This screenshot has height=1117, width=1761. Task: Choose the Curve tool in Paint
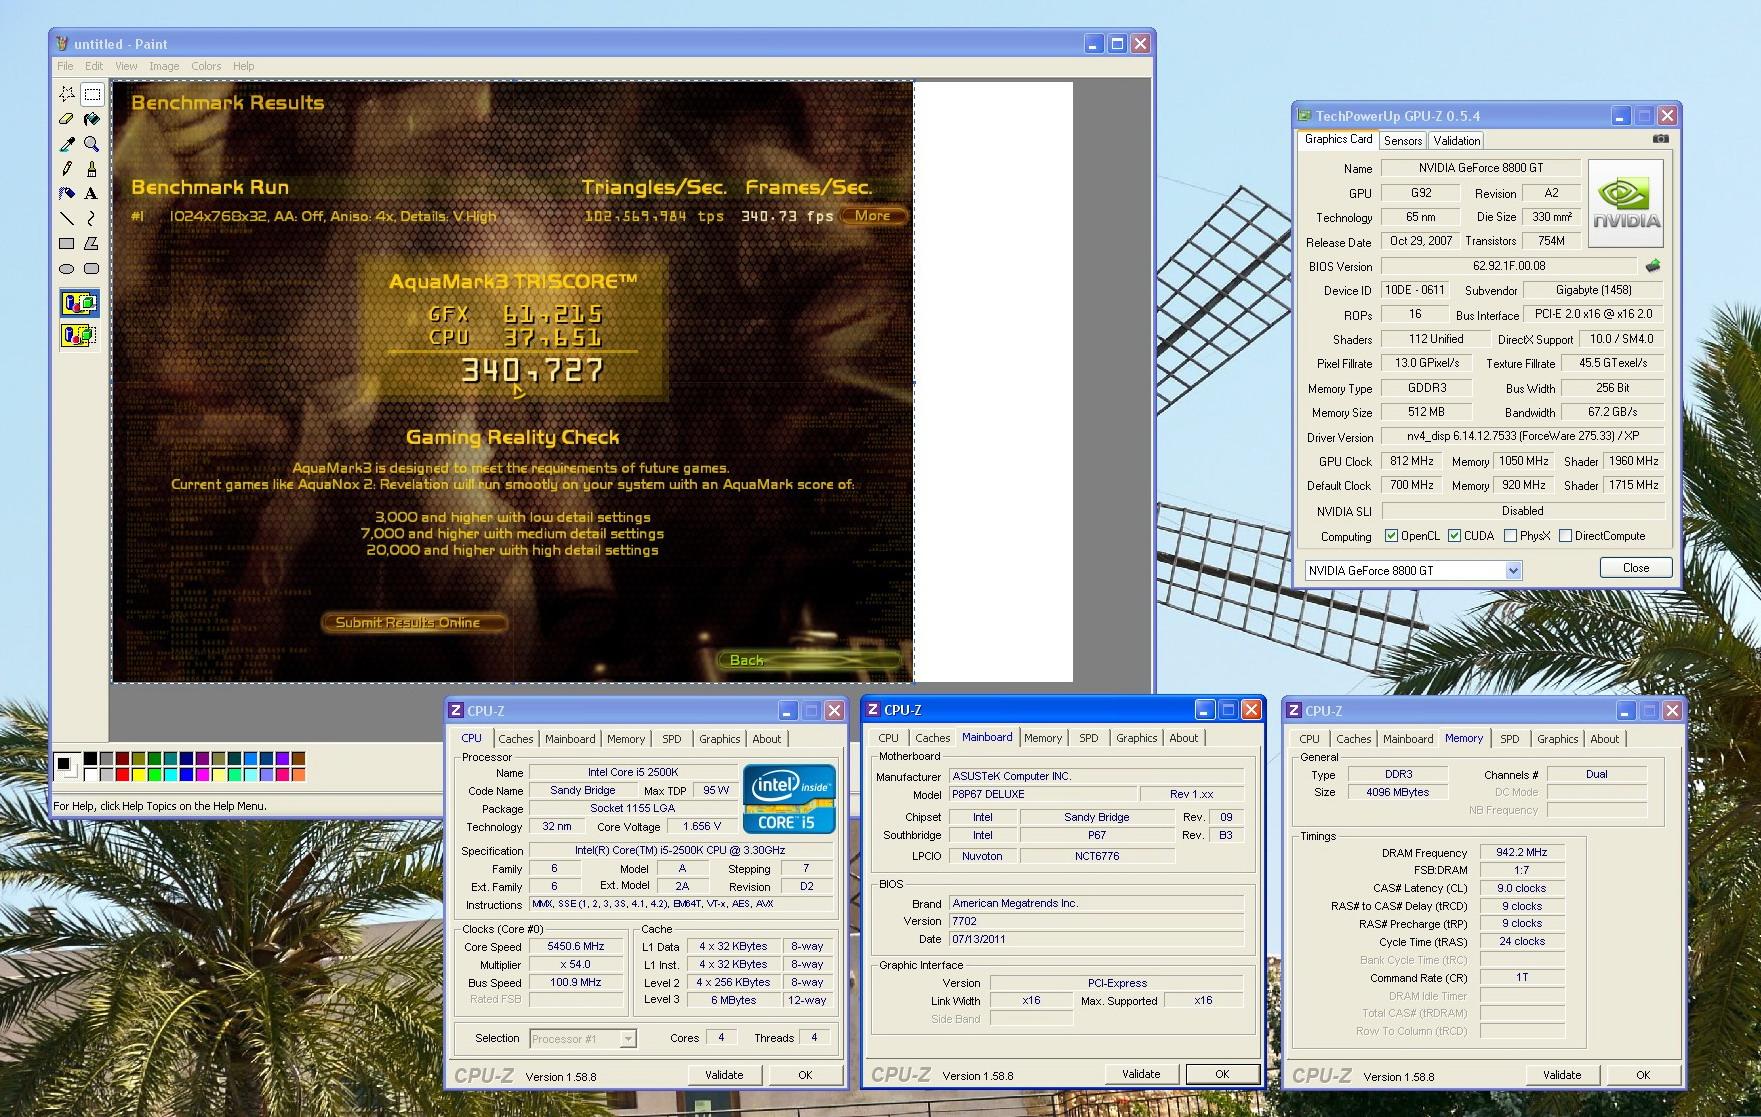point(92,218)
